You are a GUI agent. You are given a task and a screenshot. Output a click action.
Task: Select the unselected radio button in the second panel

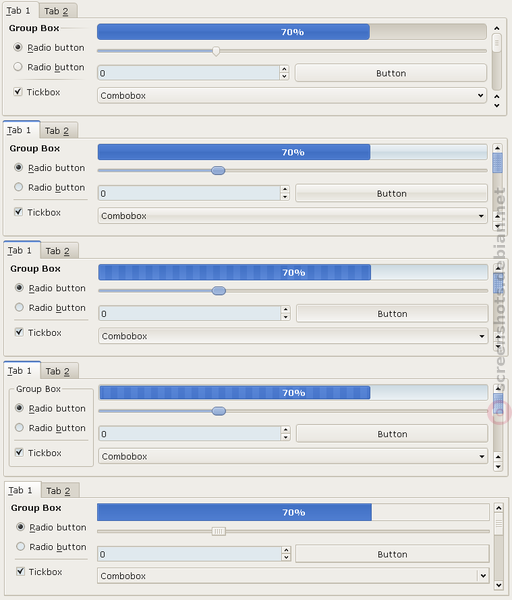(x=18, y=187)
